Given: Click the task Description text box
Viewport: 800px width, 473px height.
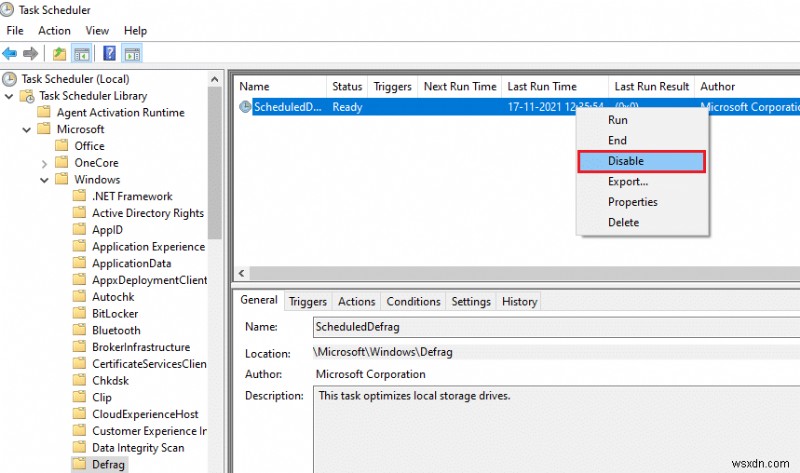Looking at the screenshot, I should 557,429.
